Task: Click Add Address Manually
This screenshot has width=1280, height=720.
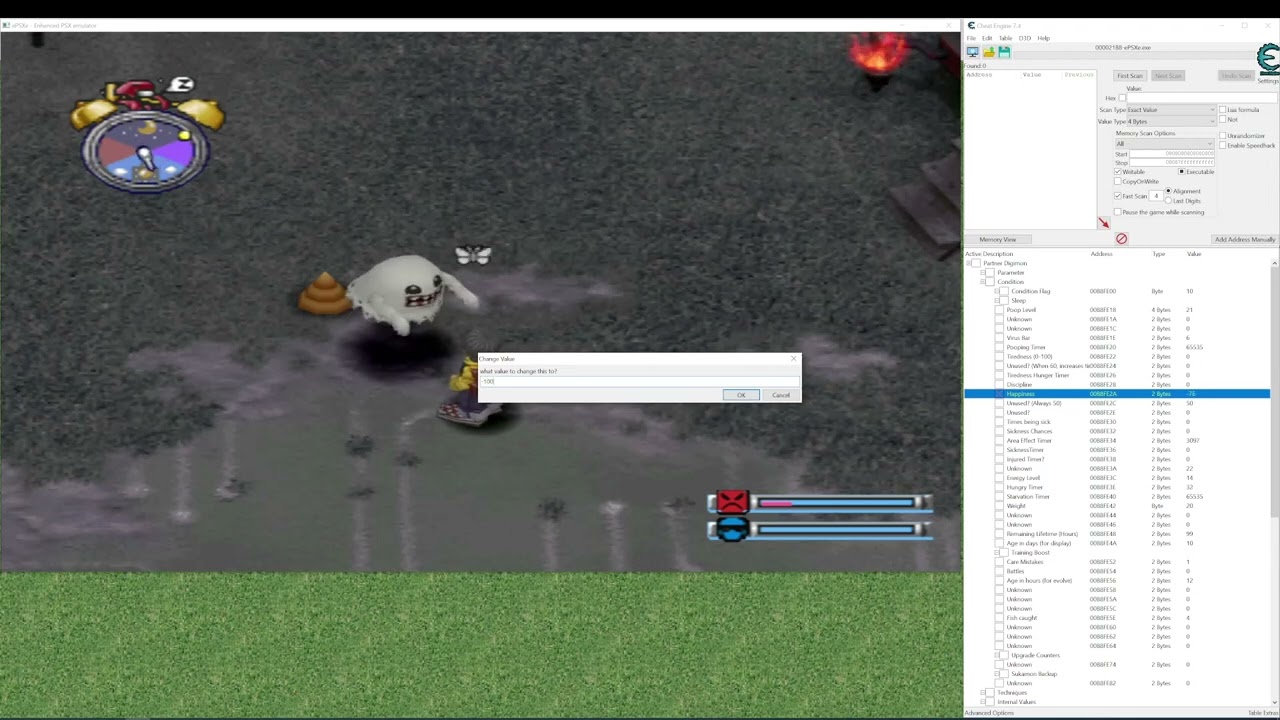Action: coord(1245,239)
